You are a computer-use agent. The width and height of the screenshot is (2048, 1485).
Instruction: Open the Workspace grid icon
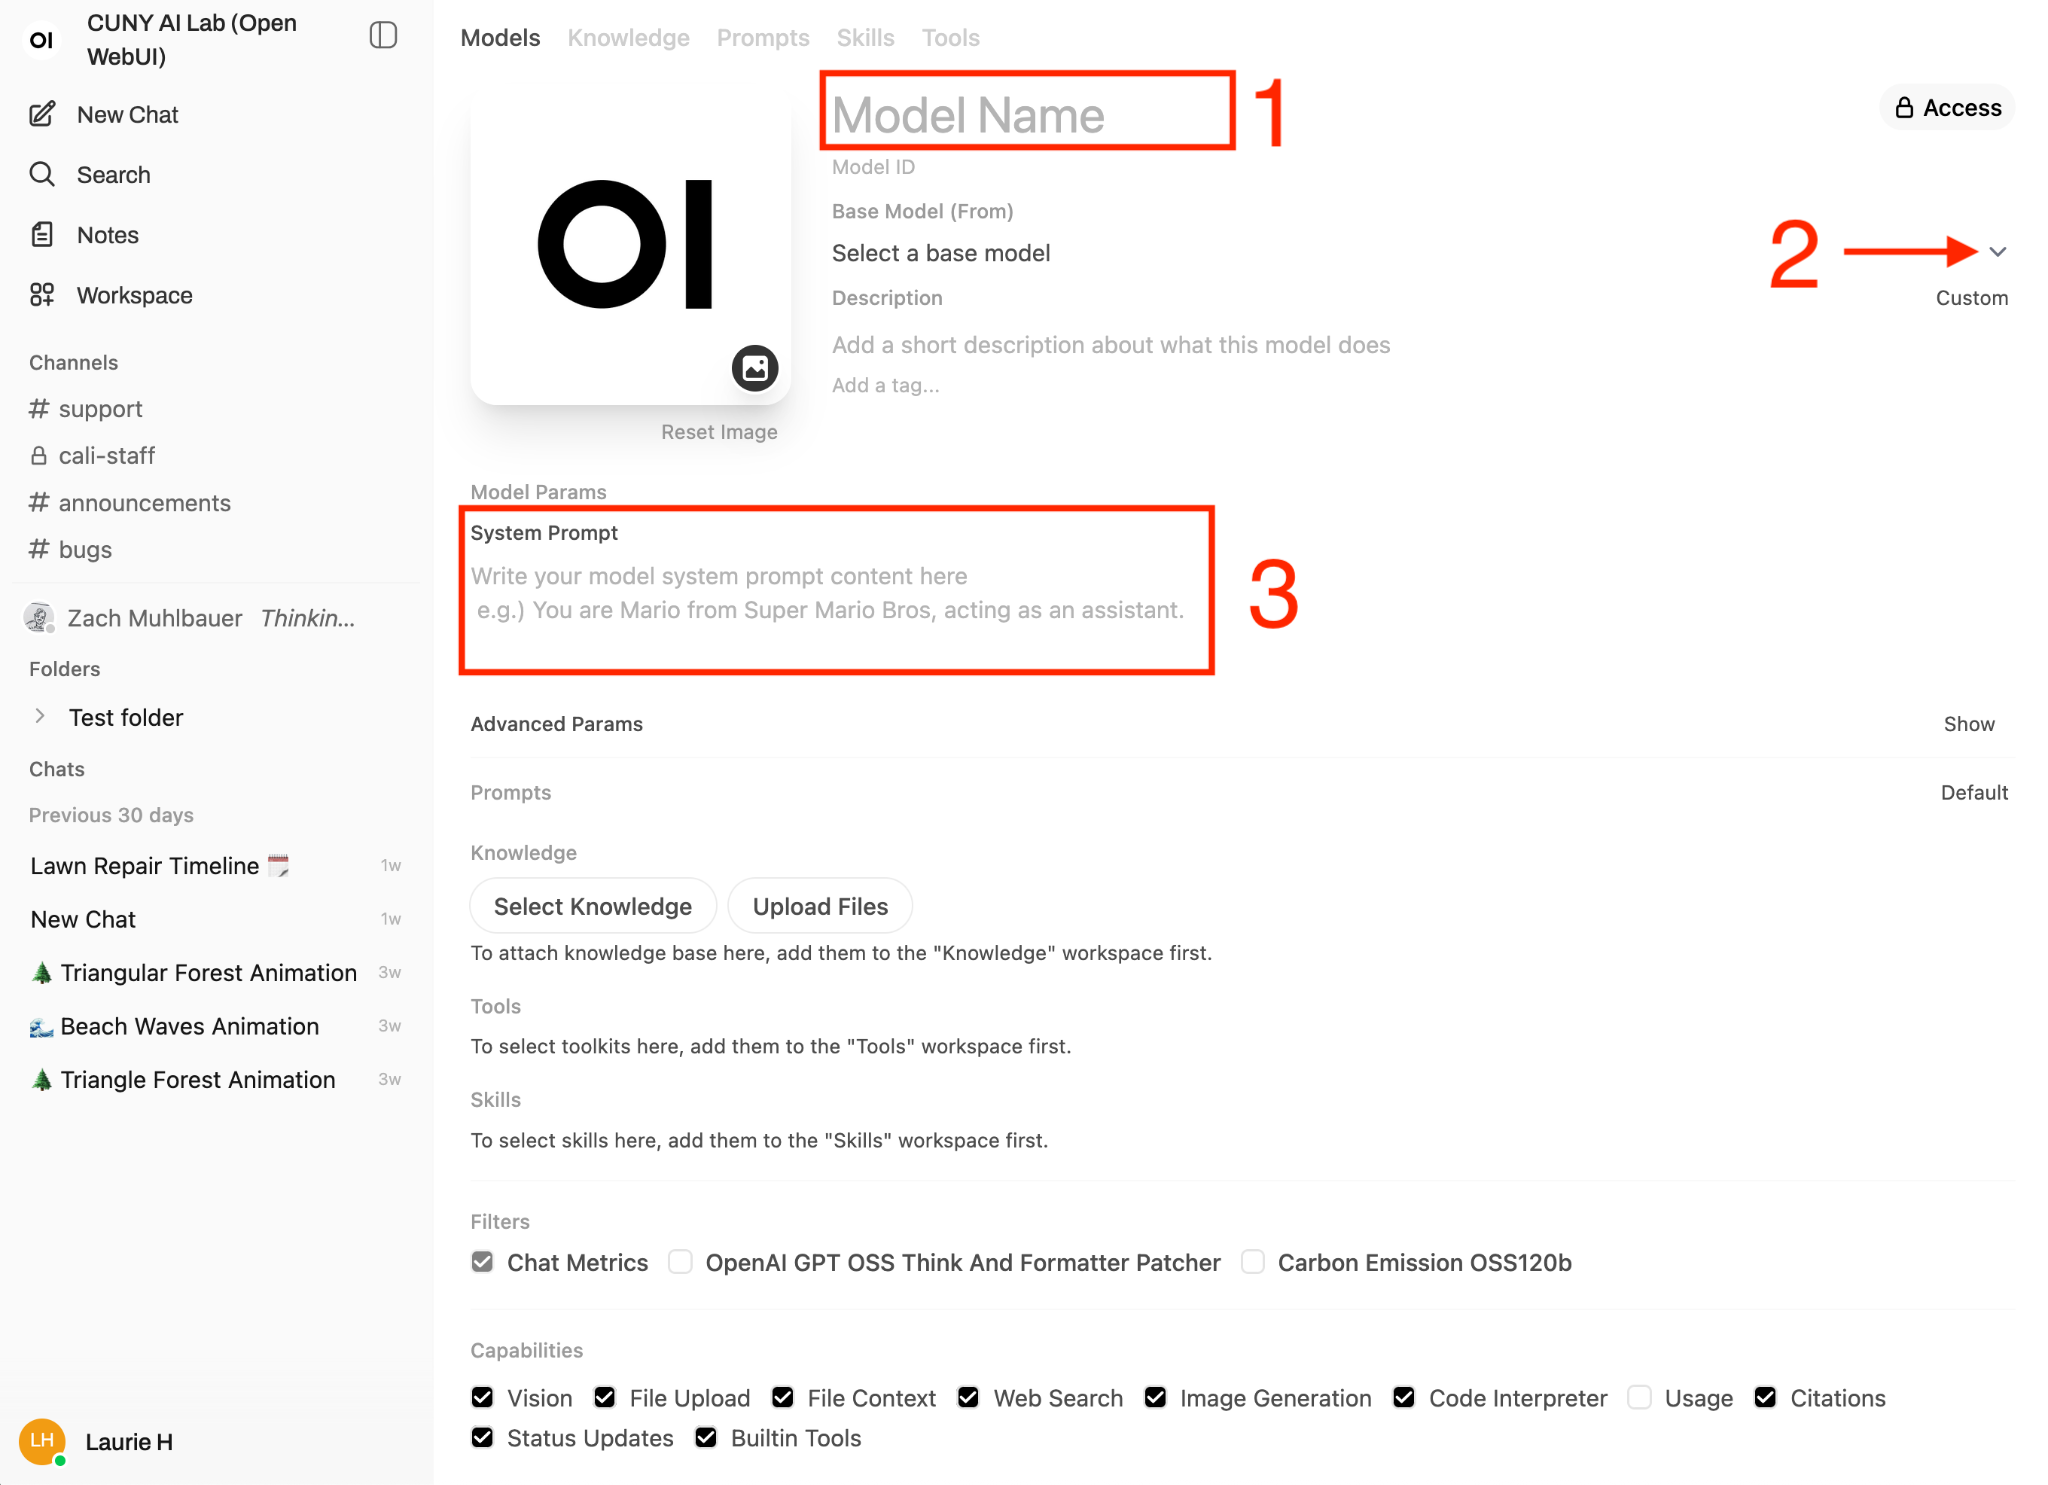click(42, 295)
